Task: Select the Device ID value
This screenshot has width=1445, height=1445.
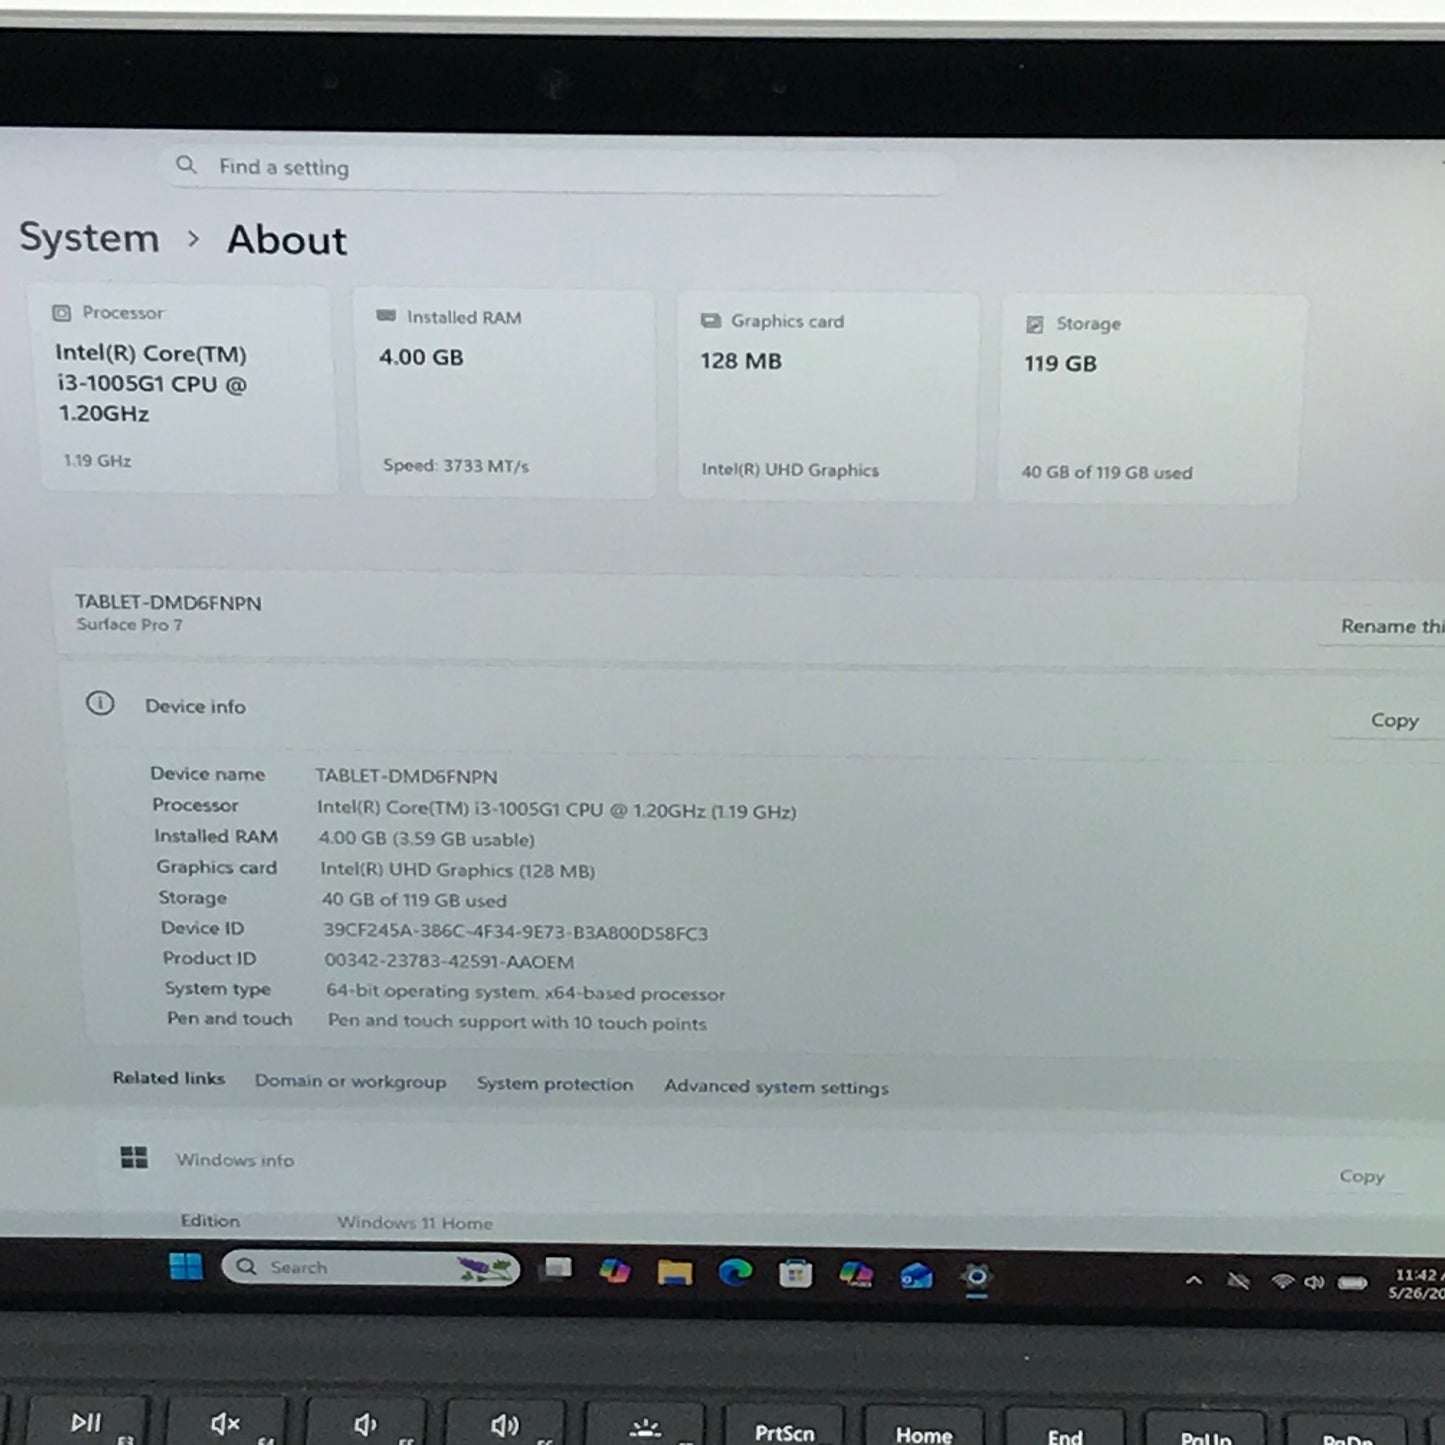Action: (x=515, y=932)
